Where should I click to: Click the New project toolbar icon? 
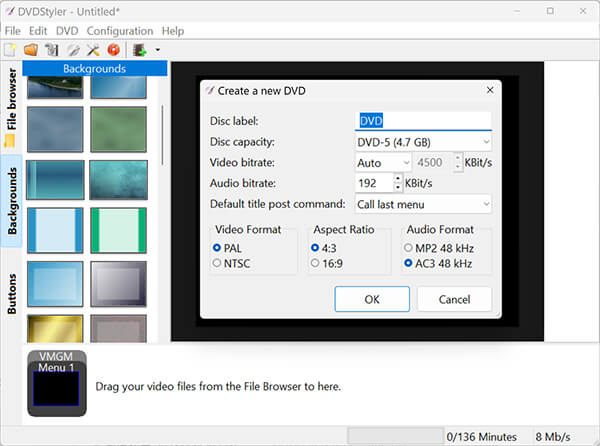10,50
